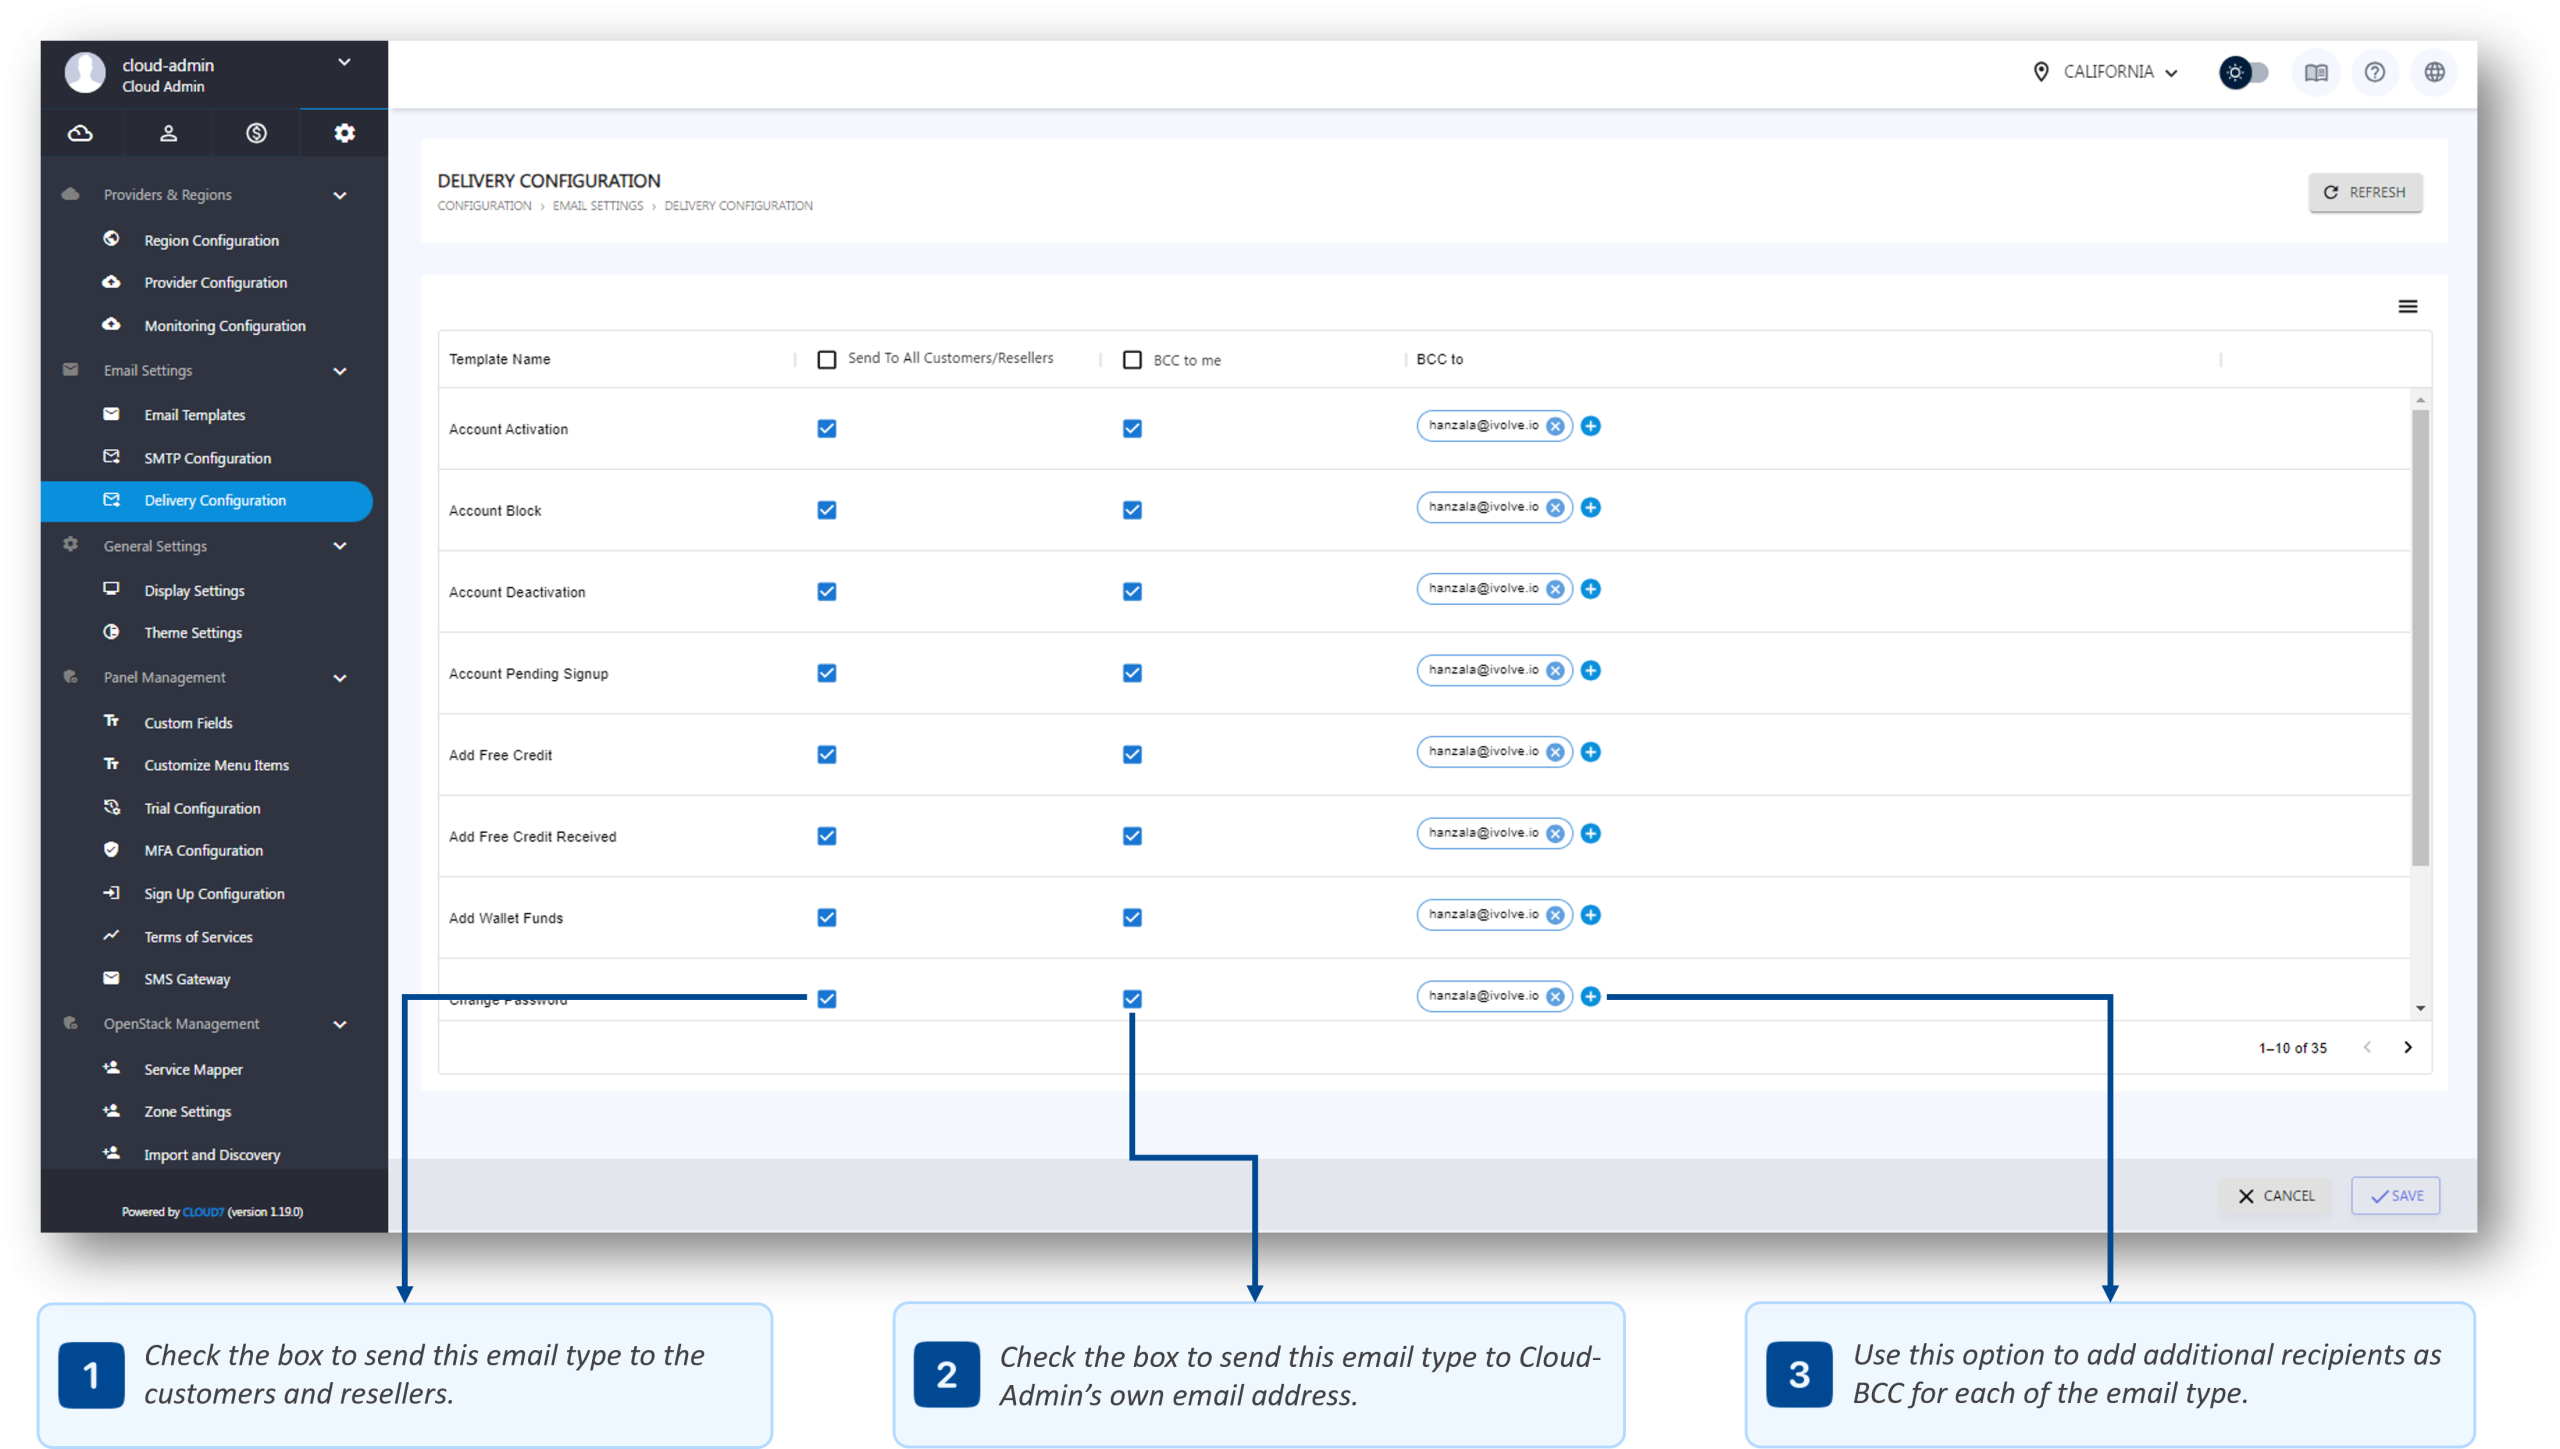Select Delivery Configuration menu item

click(x=206, y=501)
